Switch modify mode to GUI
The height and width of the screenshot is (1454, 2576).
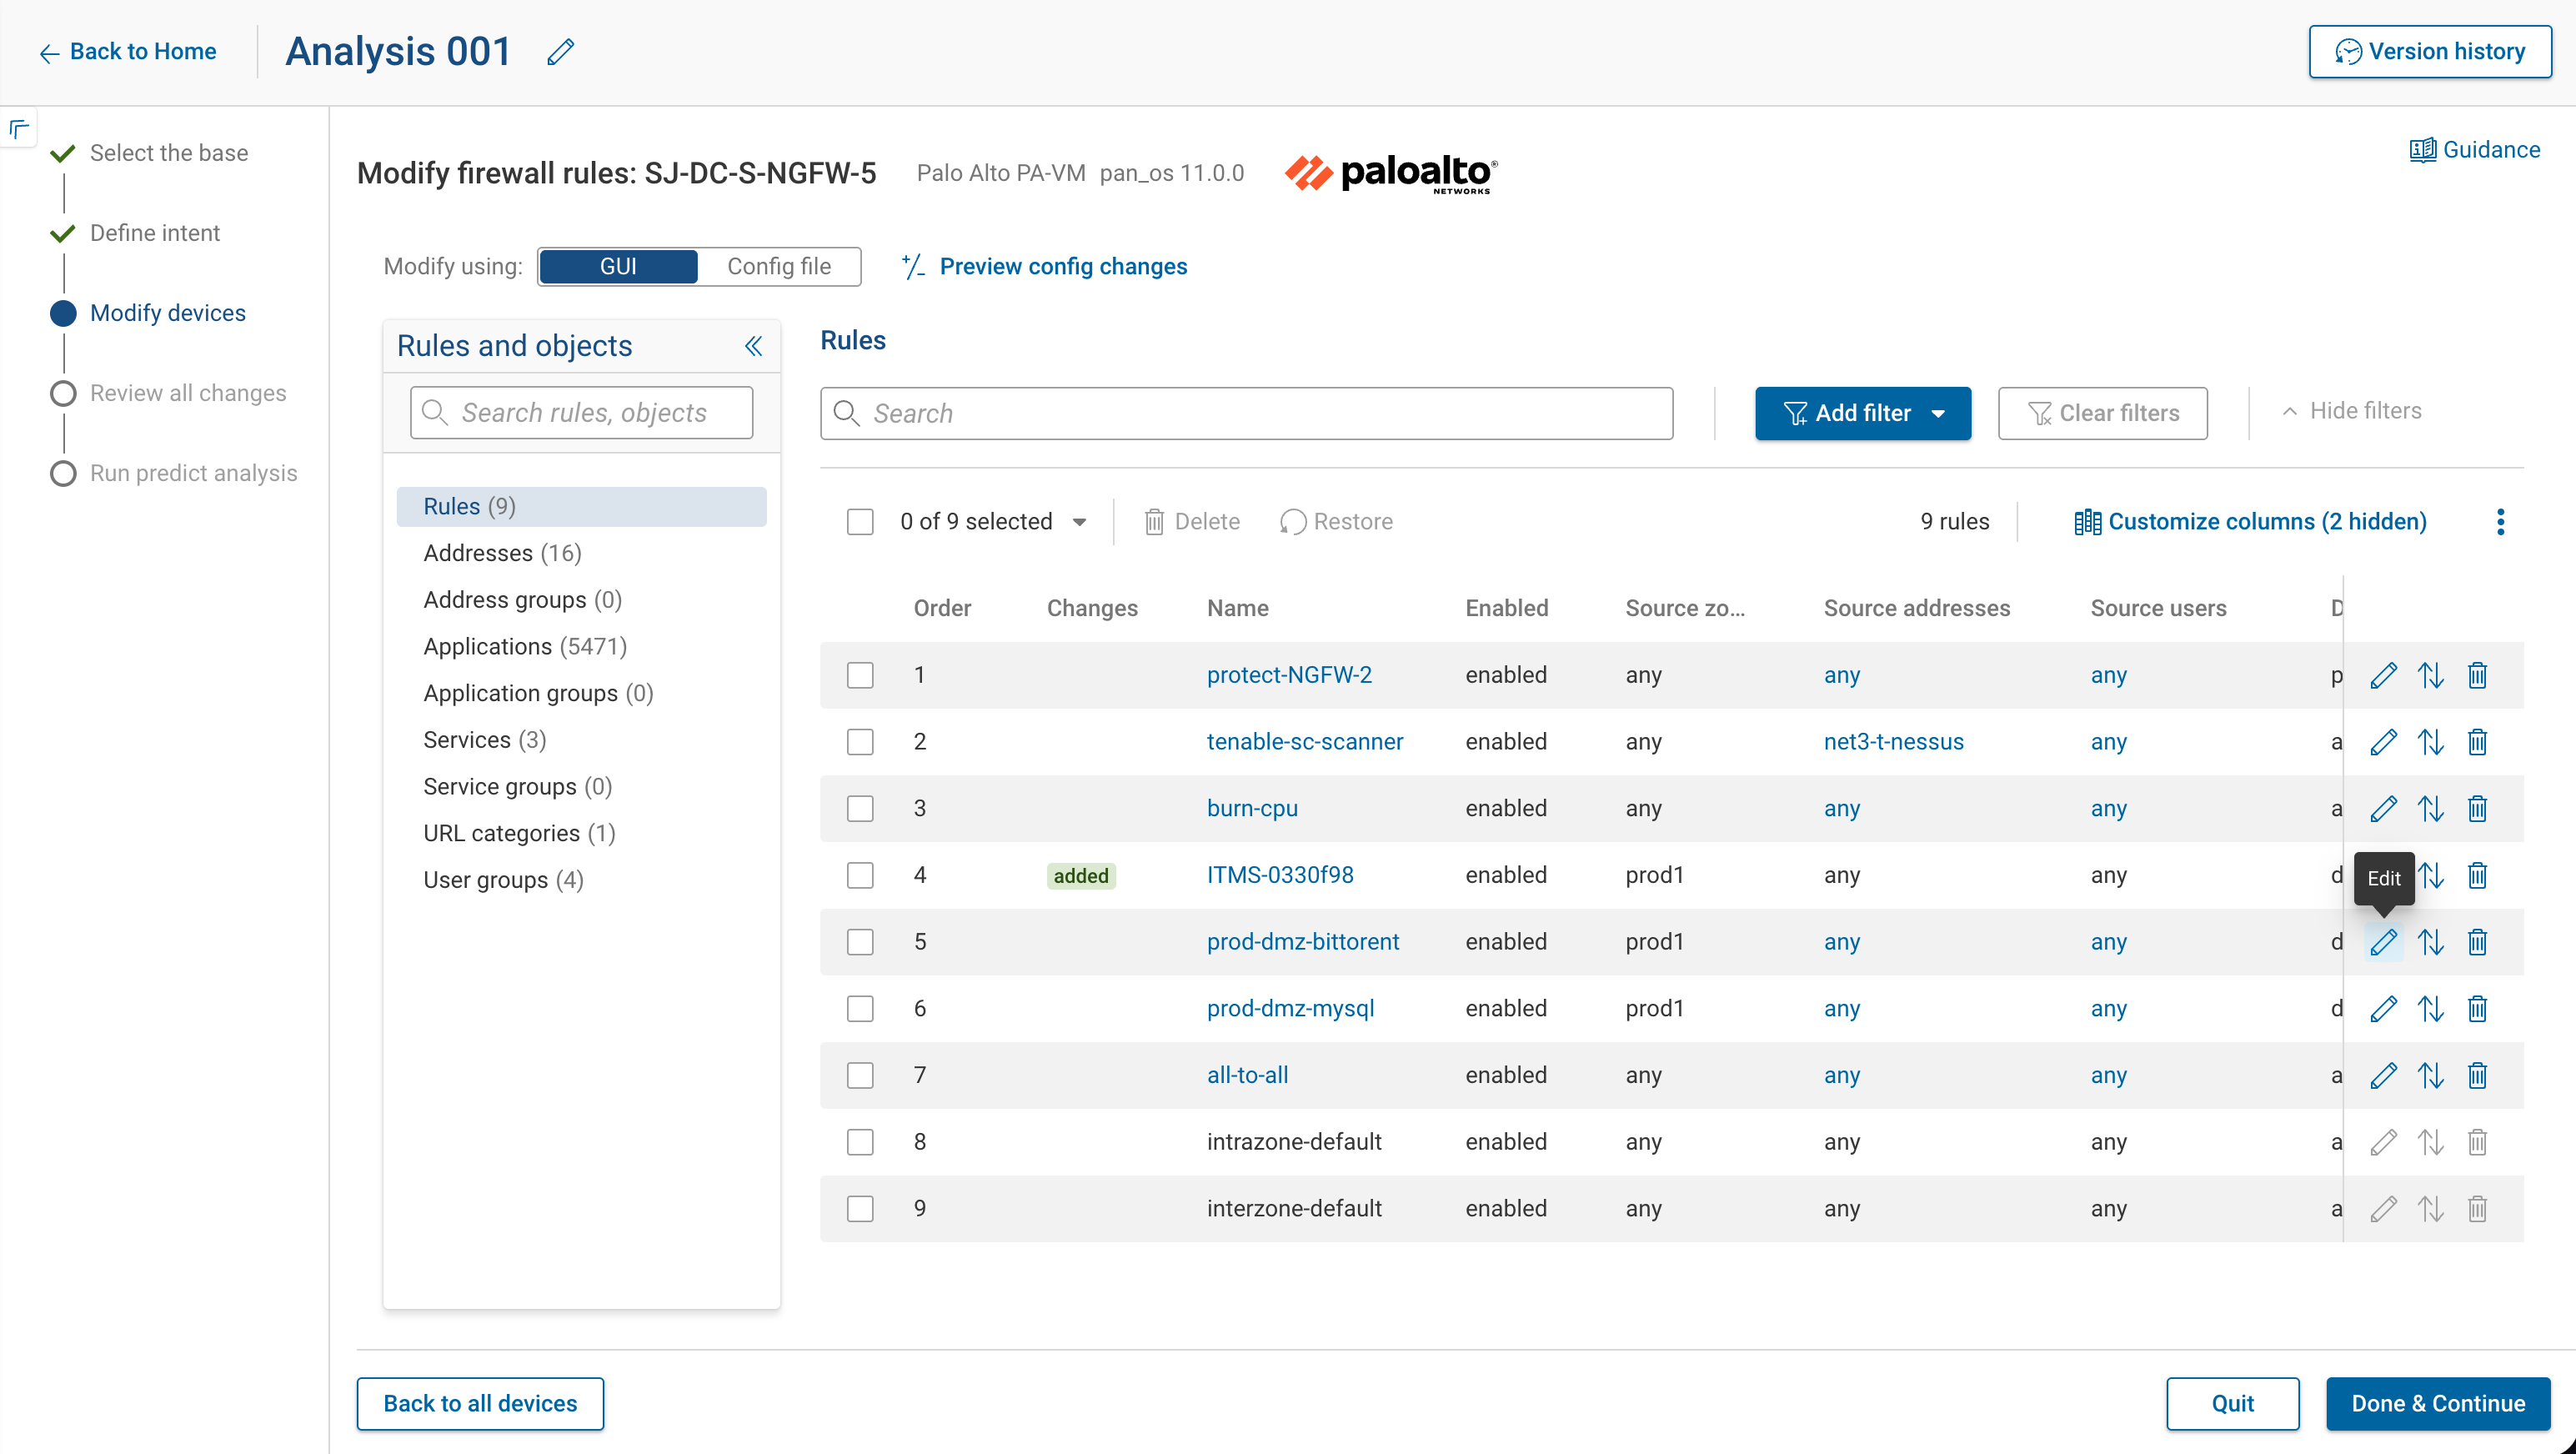tap(618, 266)
